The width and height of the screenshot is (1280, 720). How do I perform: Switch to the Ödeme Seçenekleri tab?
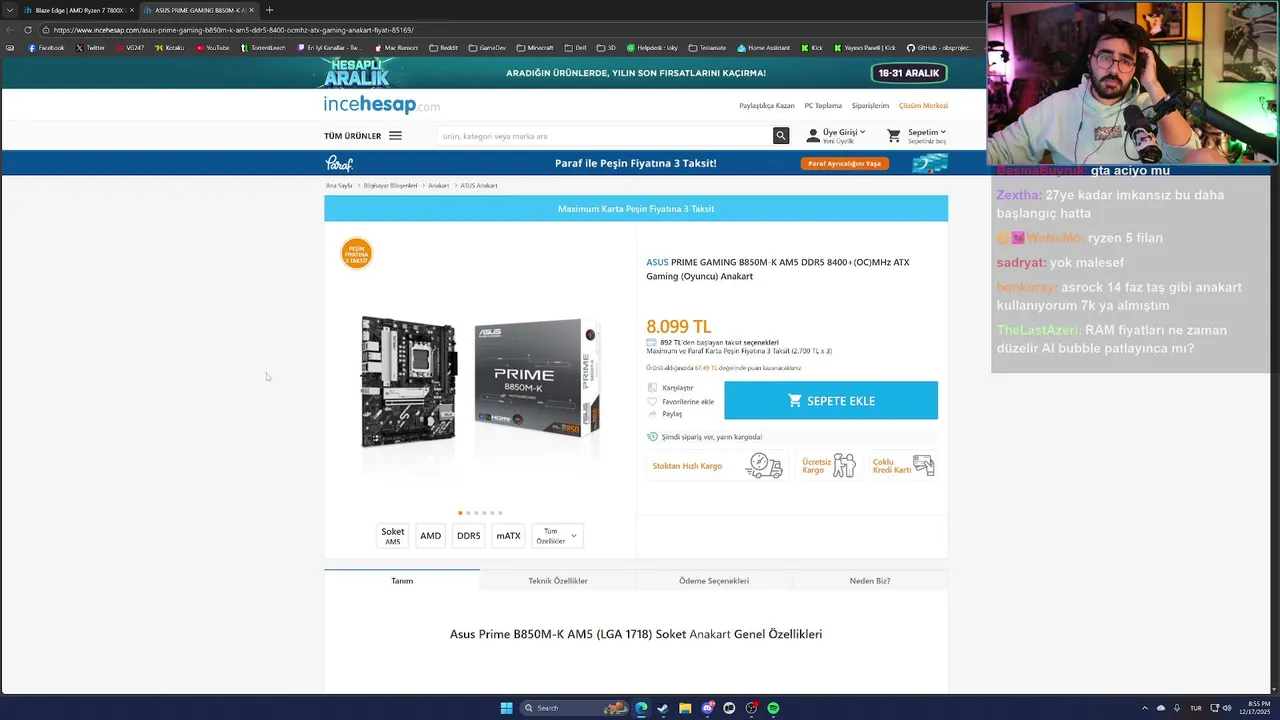tap(714, 580)
